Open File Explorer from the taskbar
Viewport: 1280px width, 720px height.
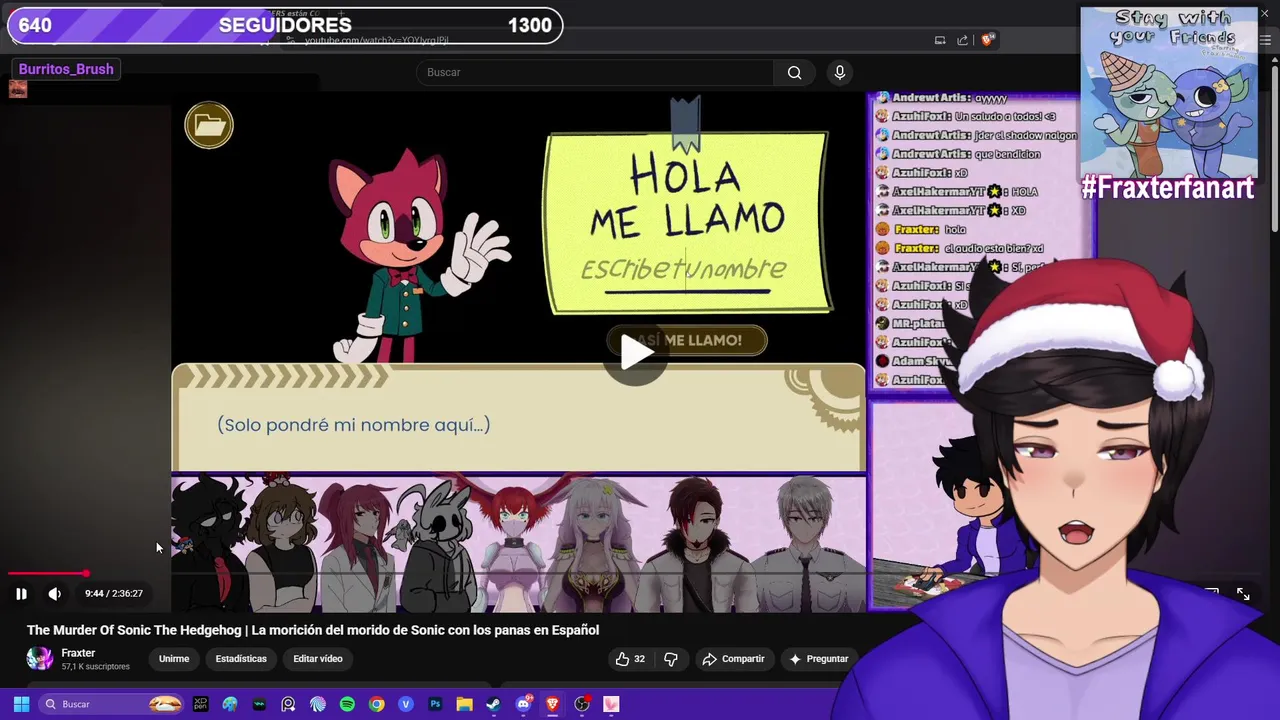[464, 704]
